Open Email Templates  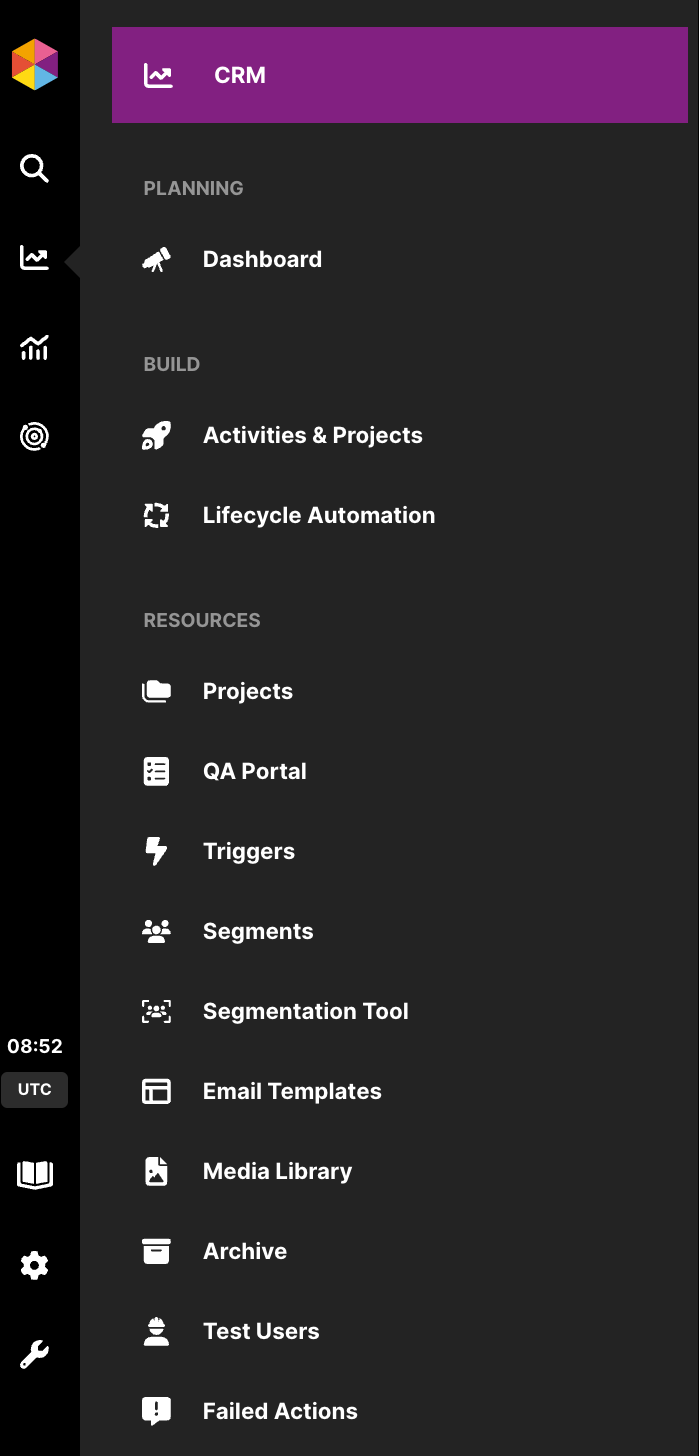pos(292,1092)
